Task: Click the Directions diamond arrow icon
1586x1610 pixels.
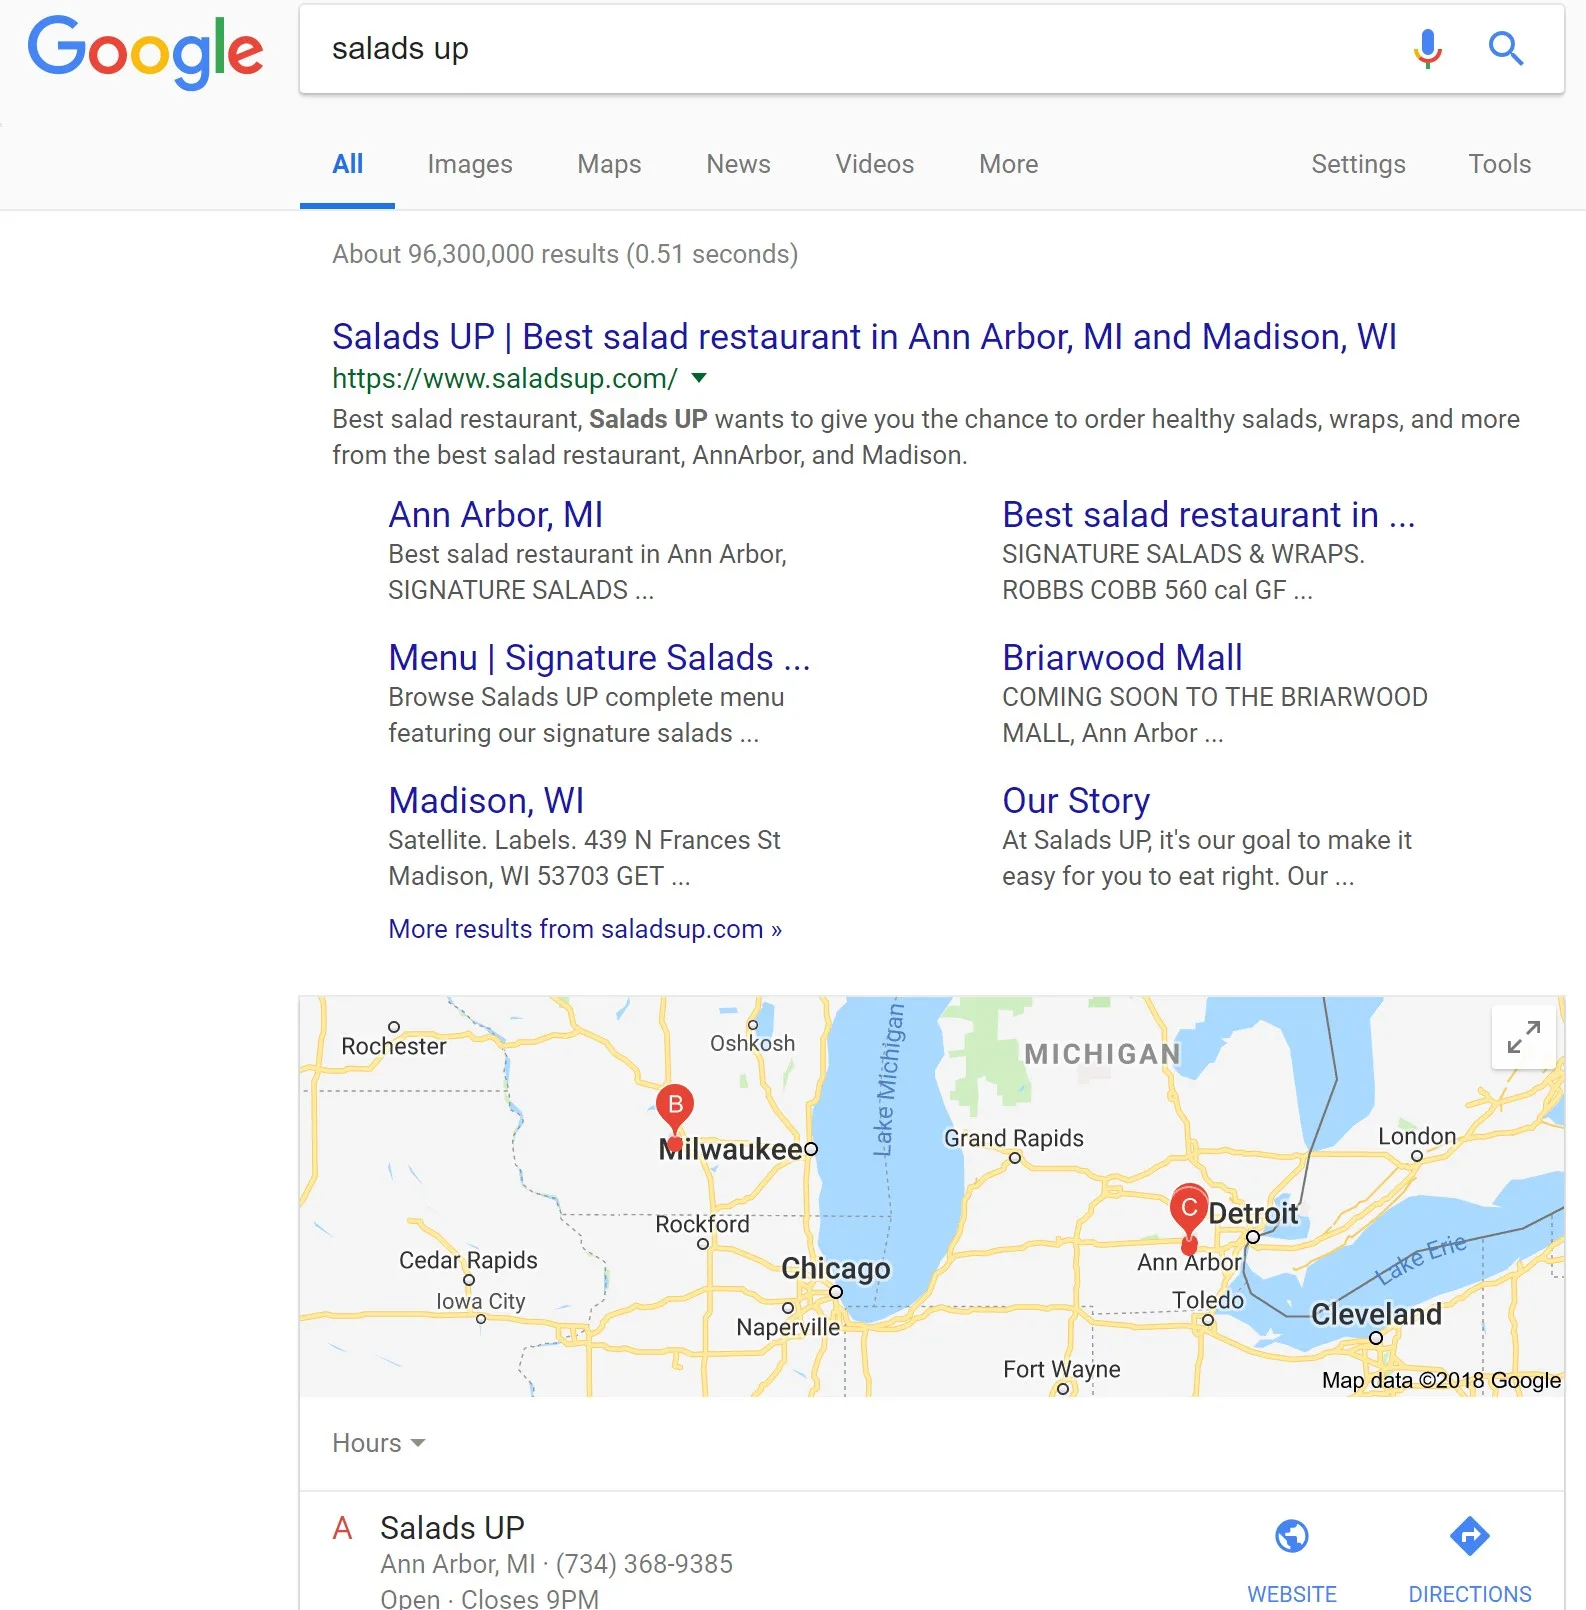Action: click(1469, 1536)
